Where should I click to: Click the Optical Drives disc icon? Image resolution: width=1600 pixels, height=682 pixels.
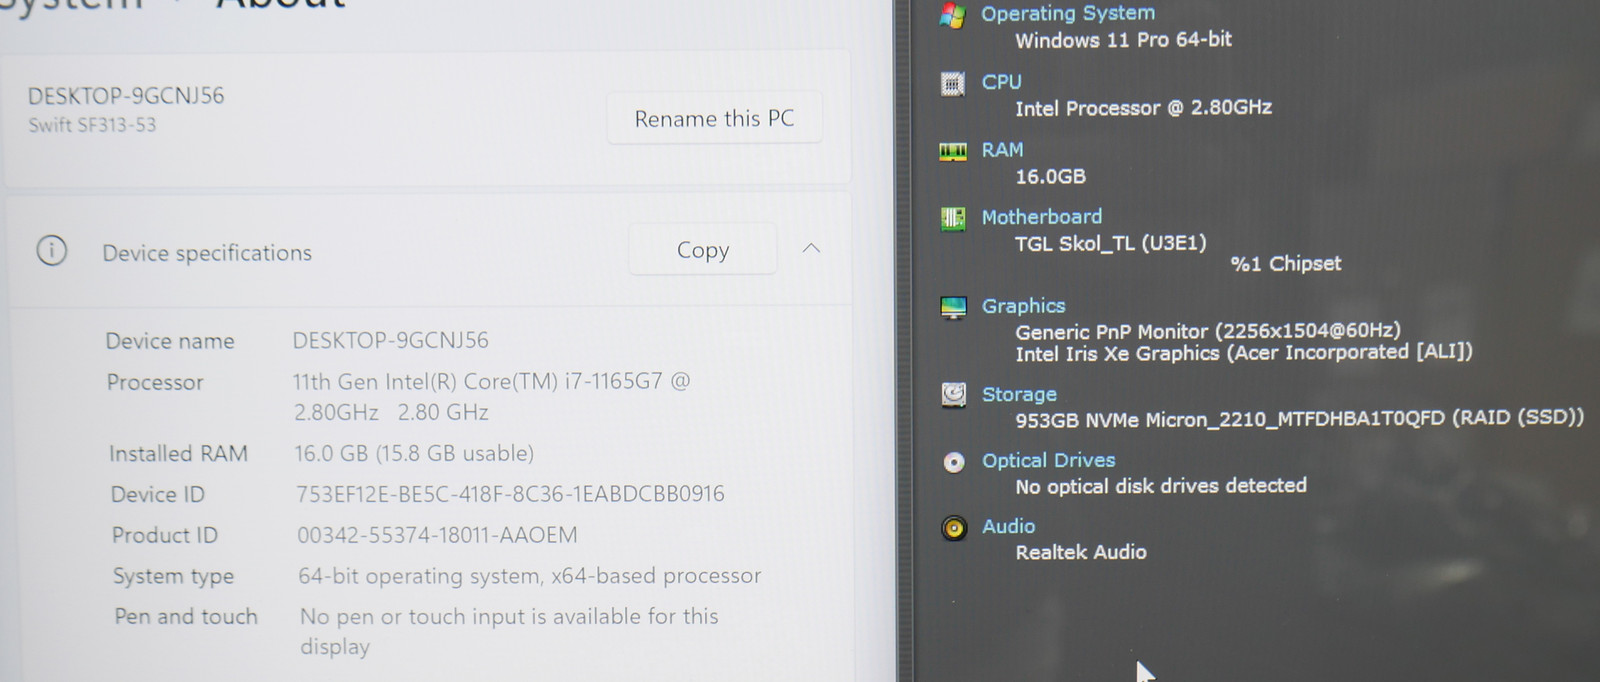coord(954,462)
